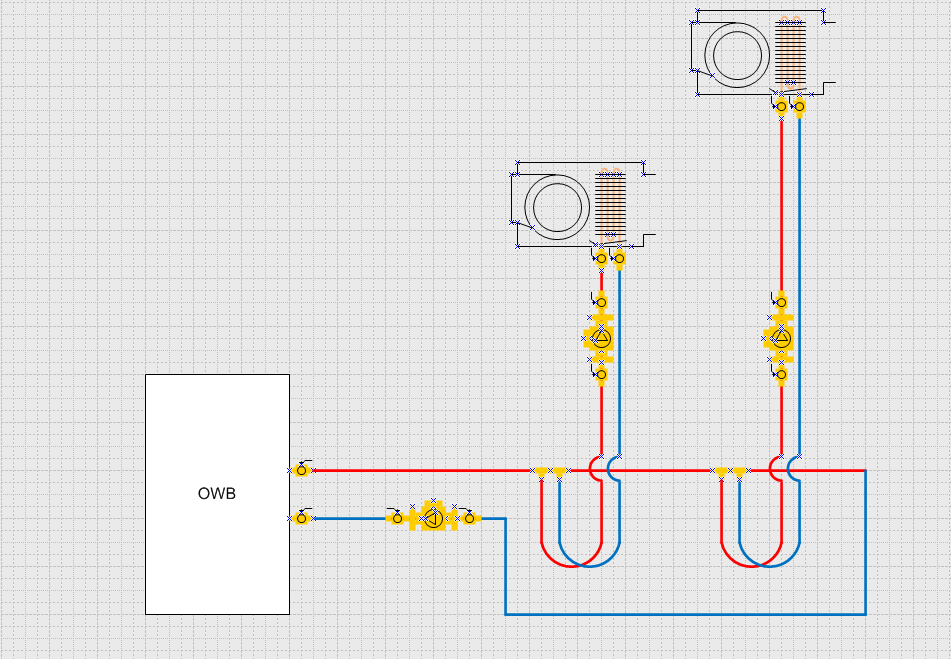The width and height of the screenshot is (951, 659).
Task: Select the OWB boiler block
Action: tap(217, 494)
